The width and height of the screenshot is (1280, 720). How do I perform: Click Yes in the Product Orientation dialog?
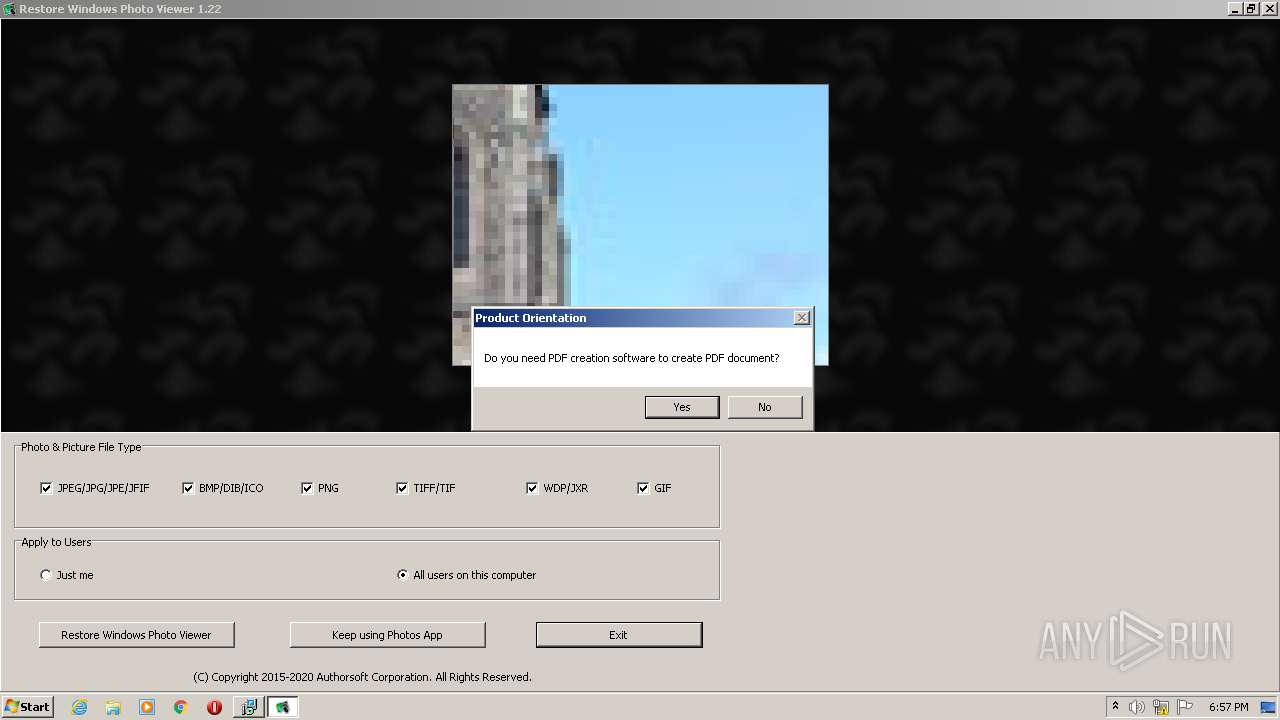(682, 407)
